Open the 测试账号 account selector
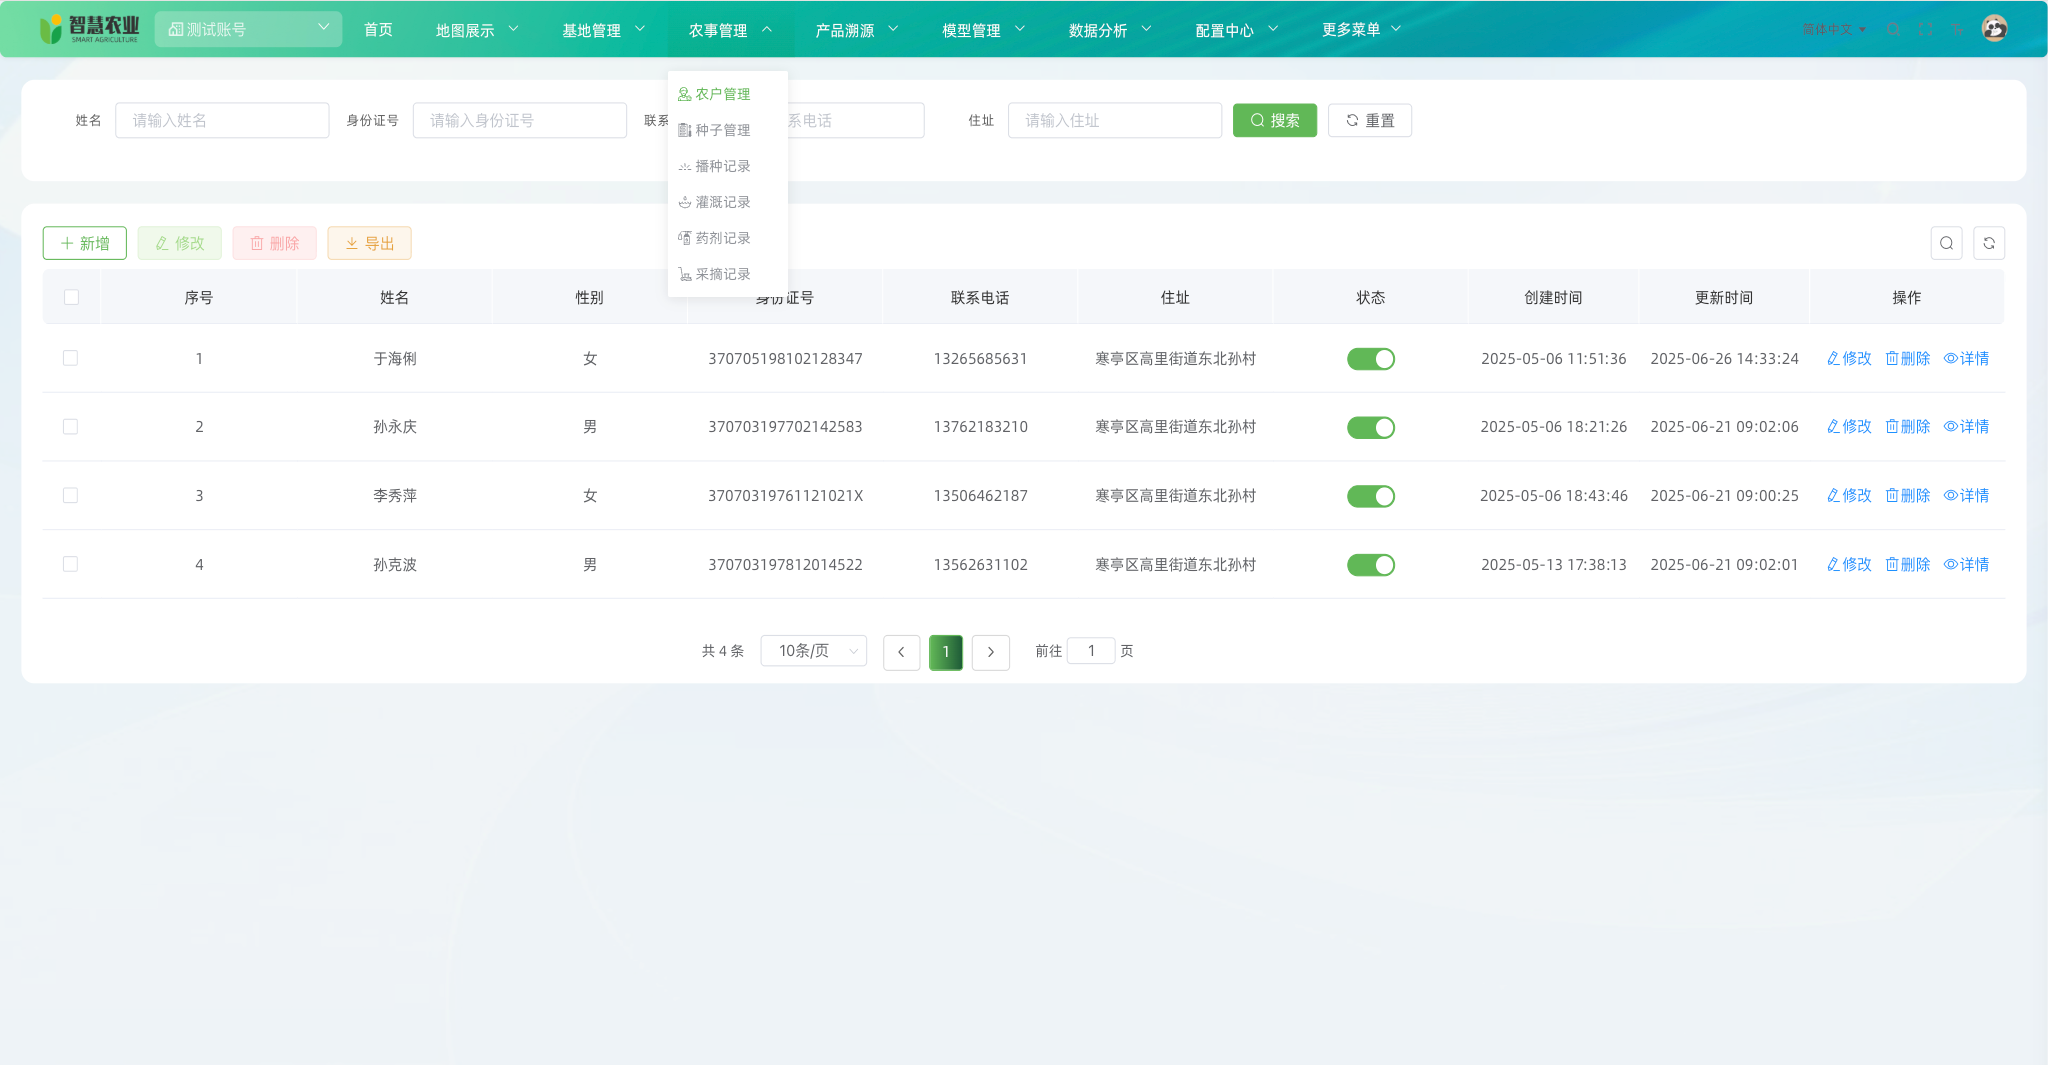Image resolution: width=2048 pixels, height=1065 pixels. pos(248,29)
